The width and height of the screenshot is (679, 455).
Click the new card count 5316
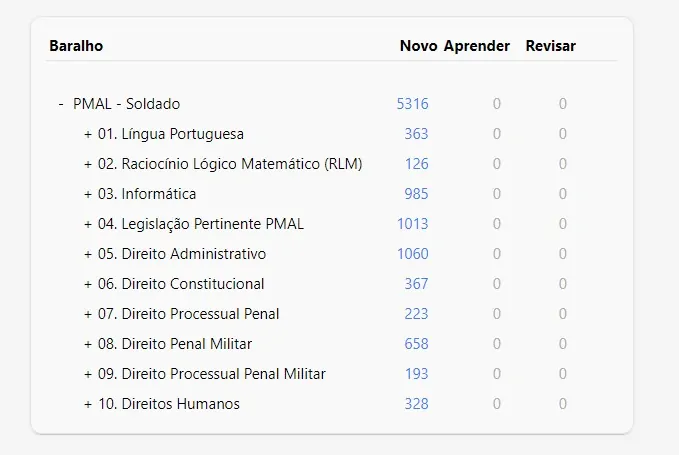click(x=413, y=104)
